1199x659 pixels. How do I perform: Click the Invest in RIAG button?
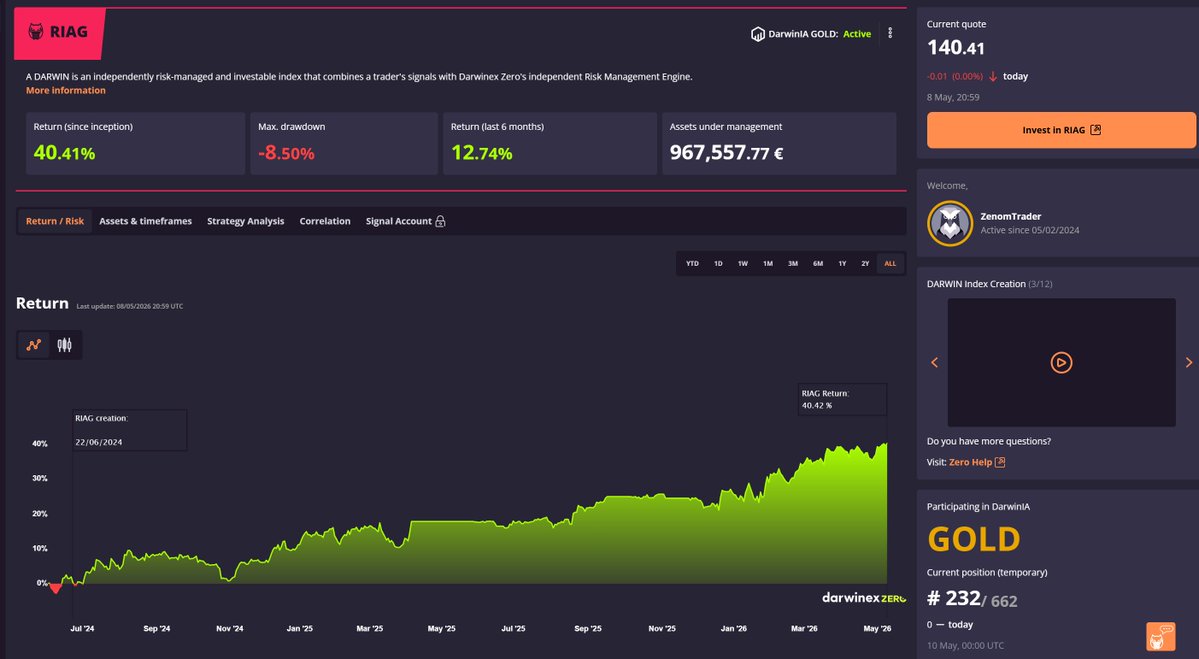click(1061, 130)
